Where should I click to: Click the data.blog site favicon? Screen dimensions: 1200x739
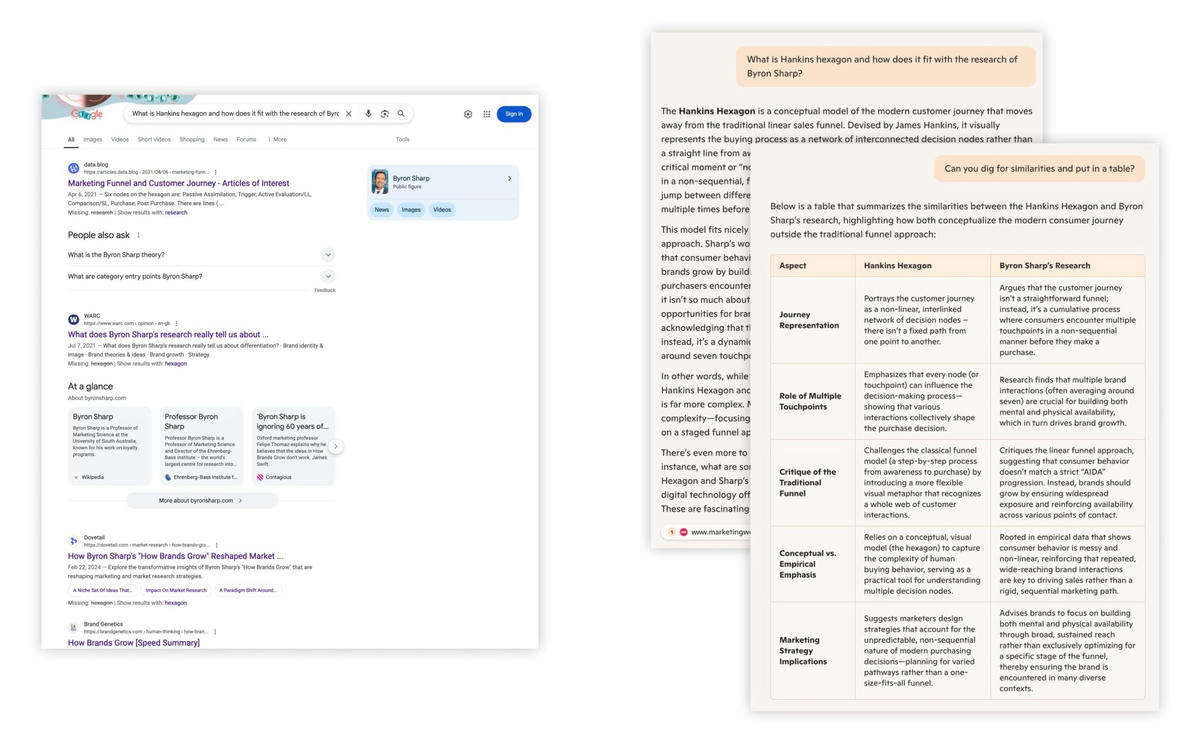(x=74, y=168)
